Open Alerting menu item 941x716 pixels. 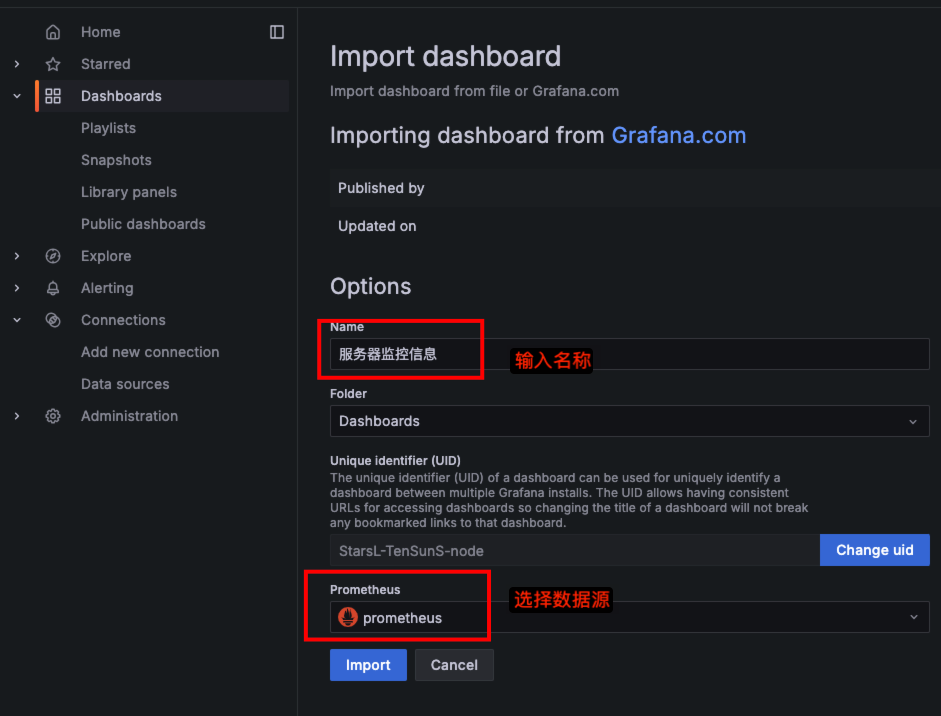pyautogui.click(x=107, y=288)
